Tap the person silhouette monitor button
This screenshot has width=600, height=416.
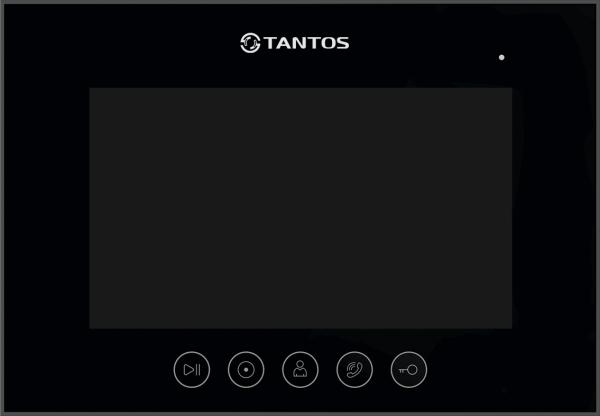pos(300,370)
